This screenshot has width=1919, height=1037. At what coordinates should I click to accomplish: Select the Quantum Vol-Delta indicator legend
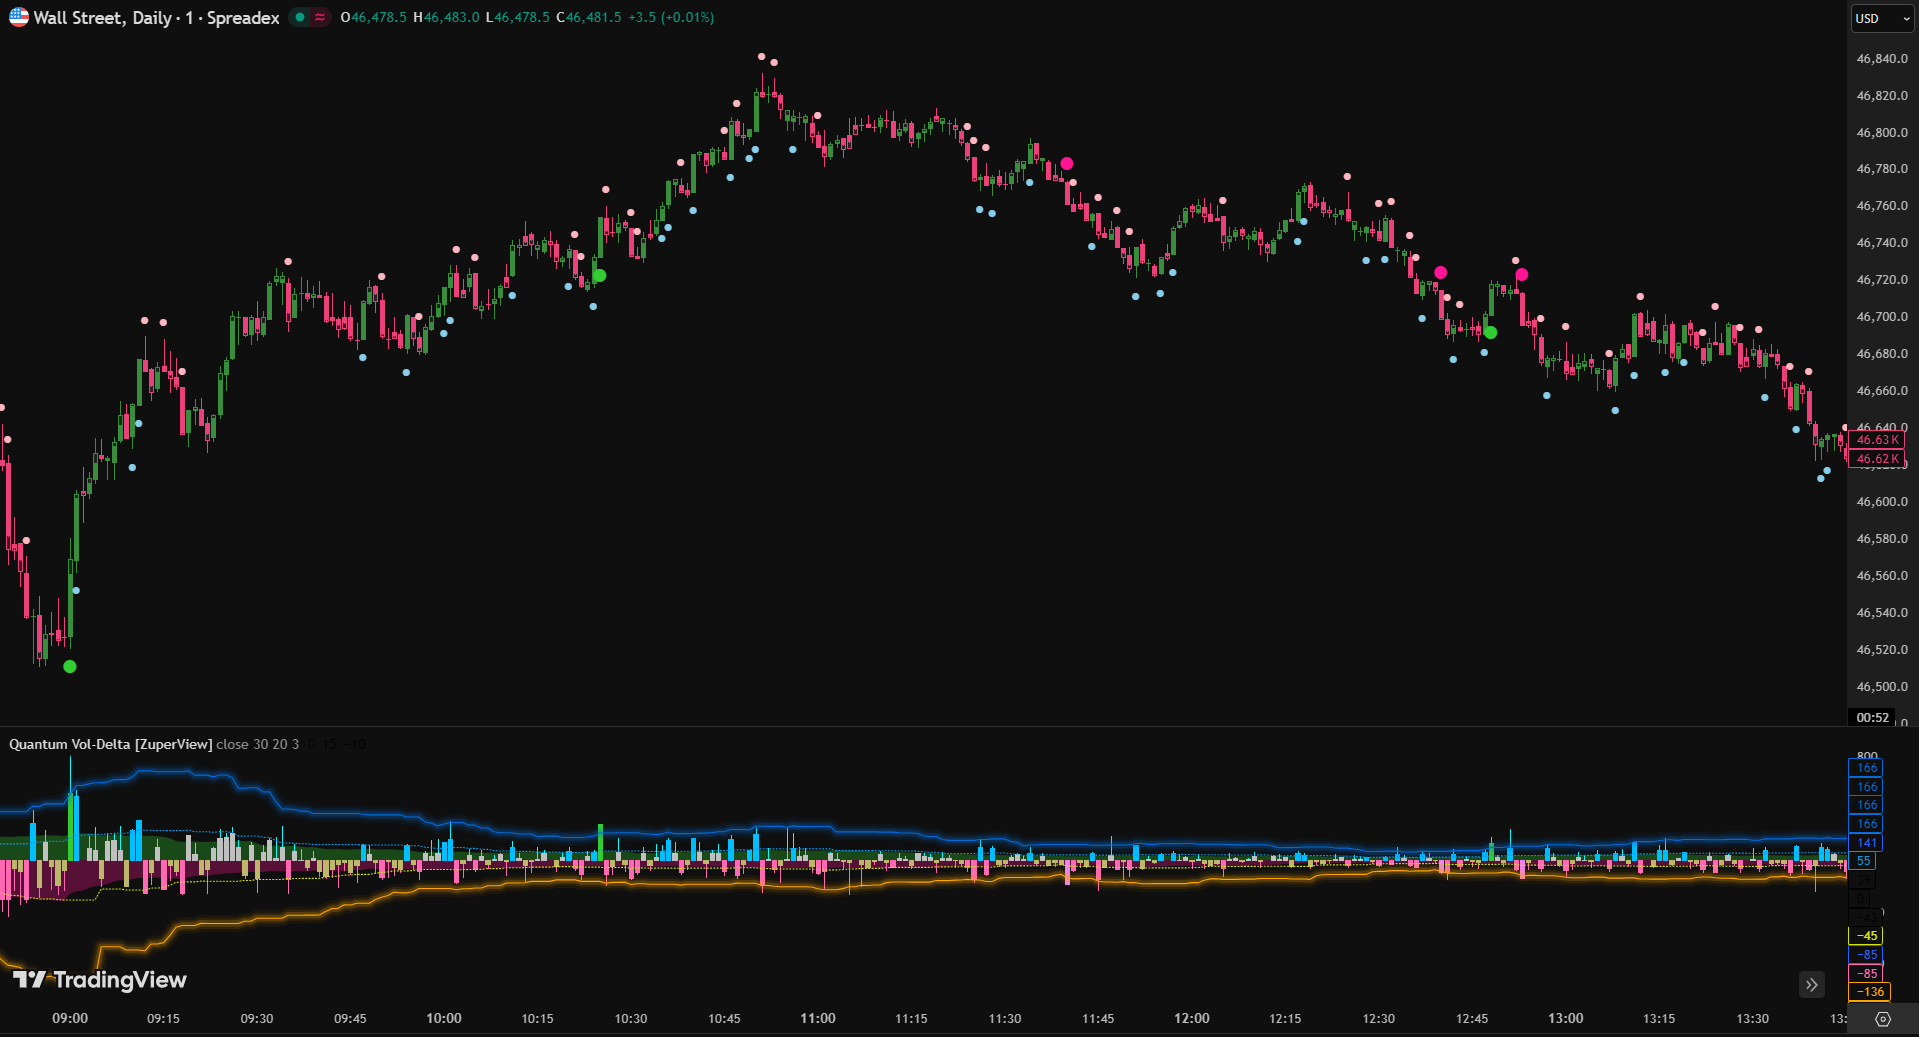[110, 744]
